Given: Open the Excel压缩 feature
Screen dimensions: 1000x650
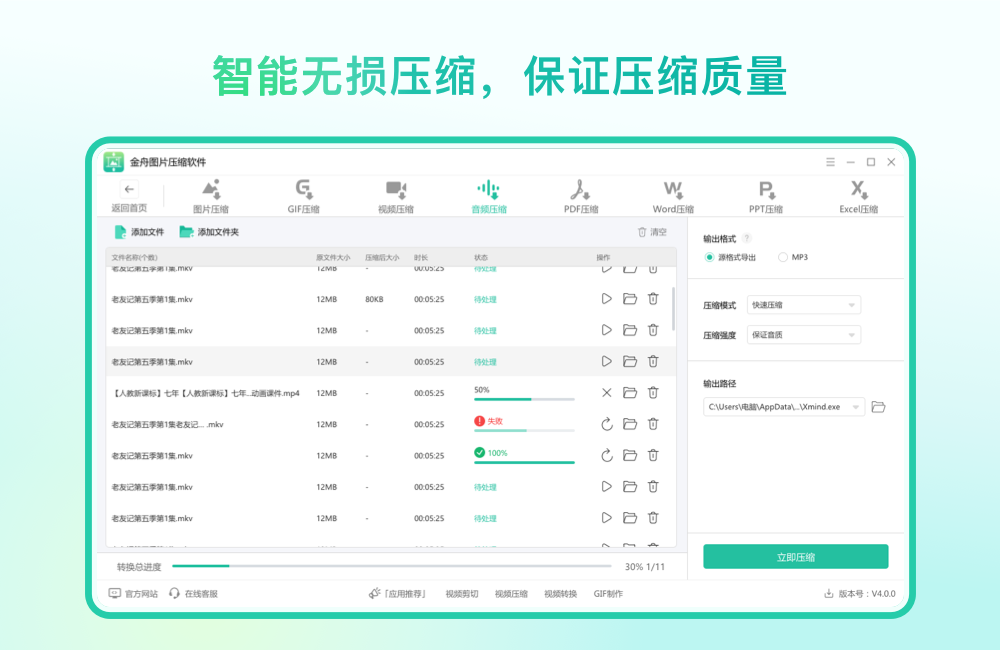Looking at the screenshot, I should 858,195.
